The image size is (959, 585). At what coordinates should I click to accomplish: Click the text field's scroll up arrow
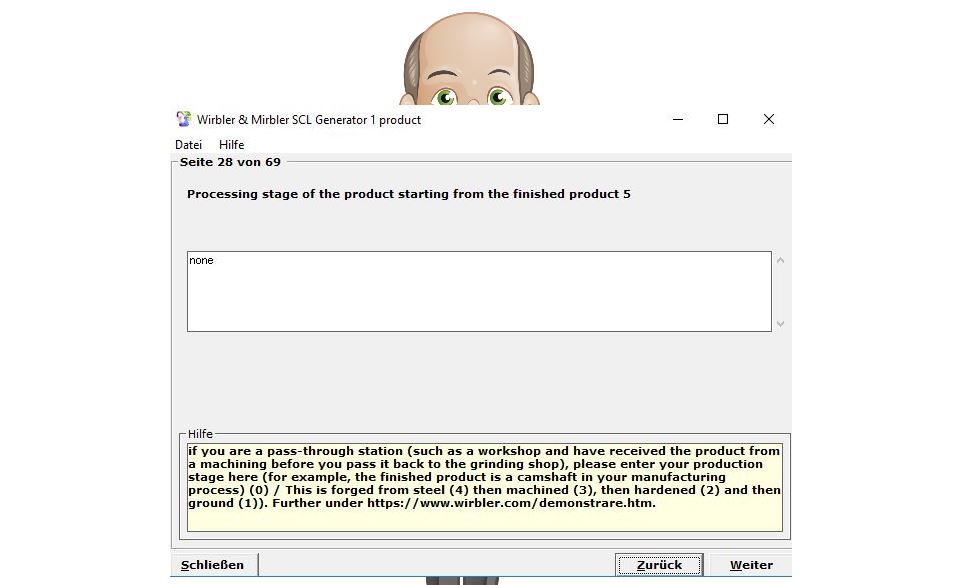[x=780, y=261]
